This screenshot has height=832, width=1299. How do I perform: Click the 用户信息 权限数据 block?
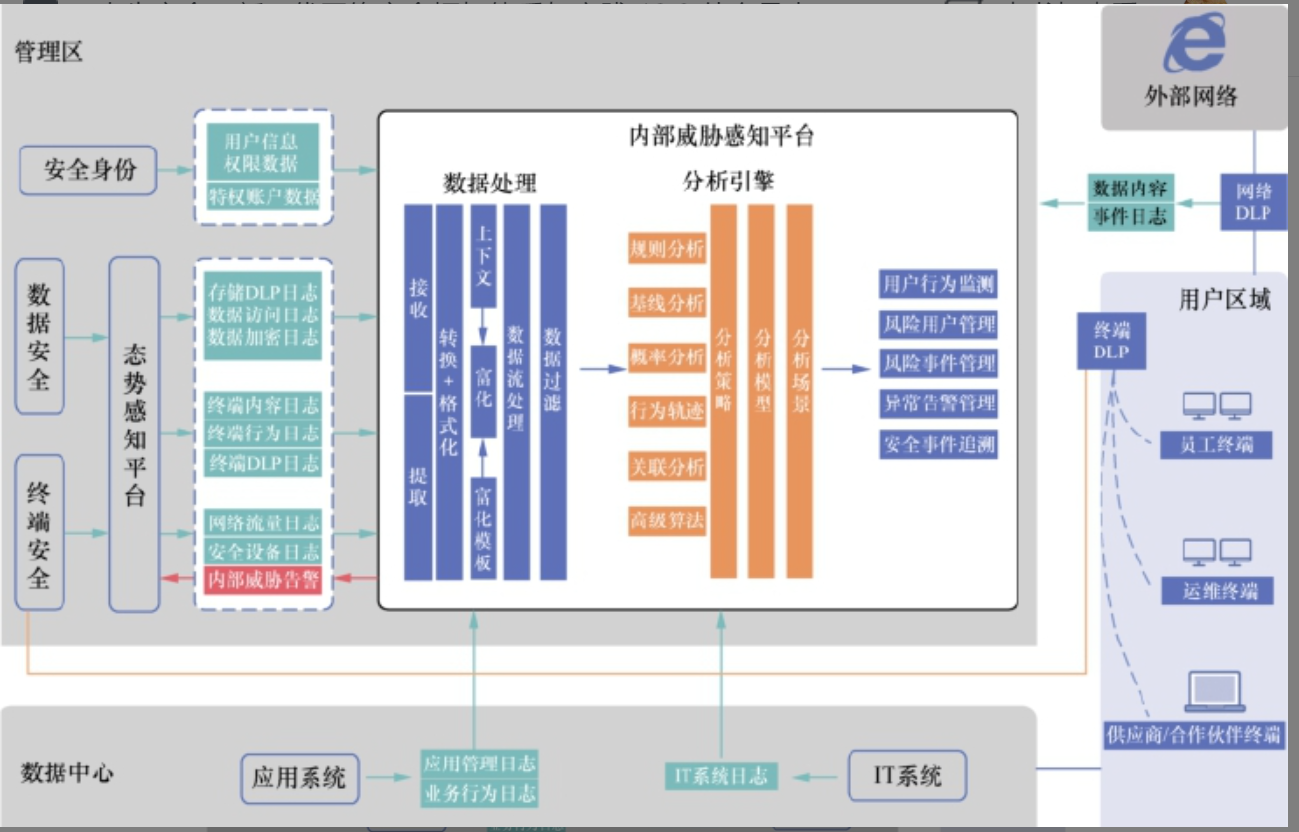point(262,151)
